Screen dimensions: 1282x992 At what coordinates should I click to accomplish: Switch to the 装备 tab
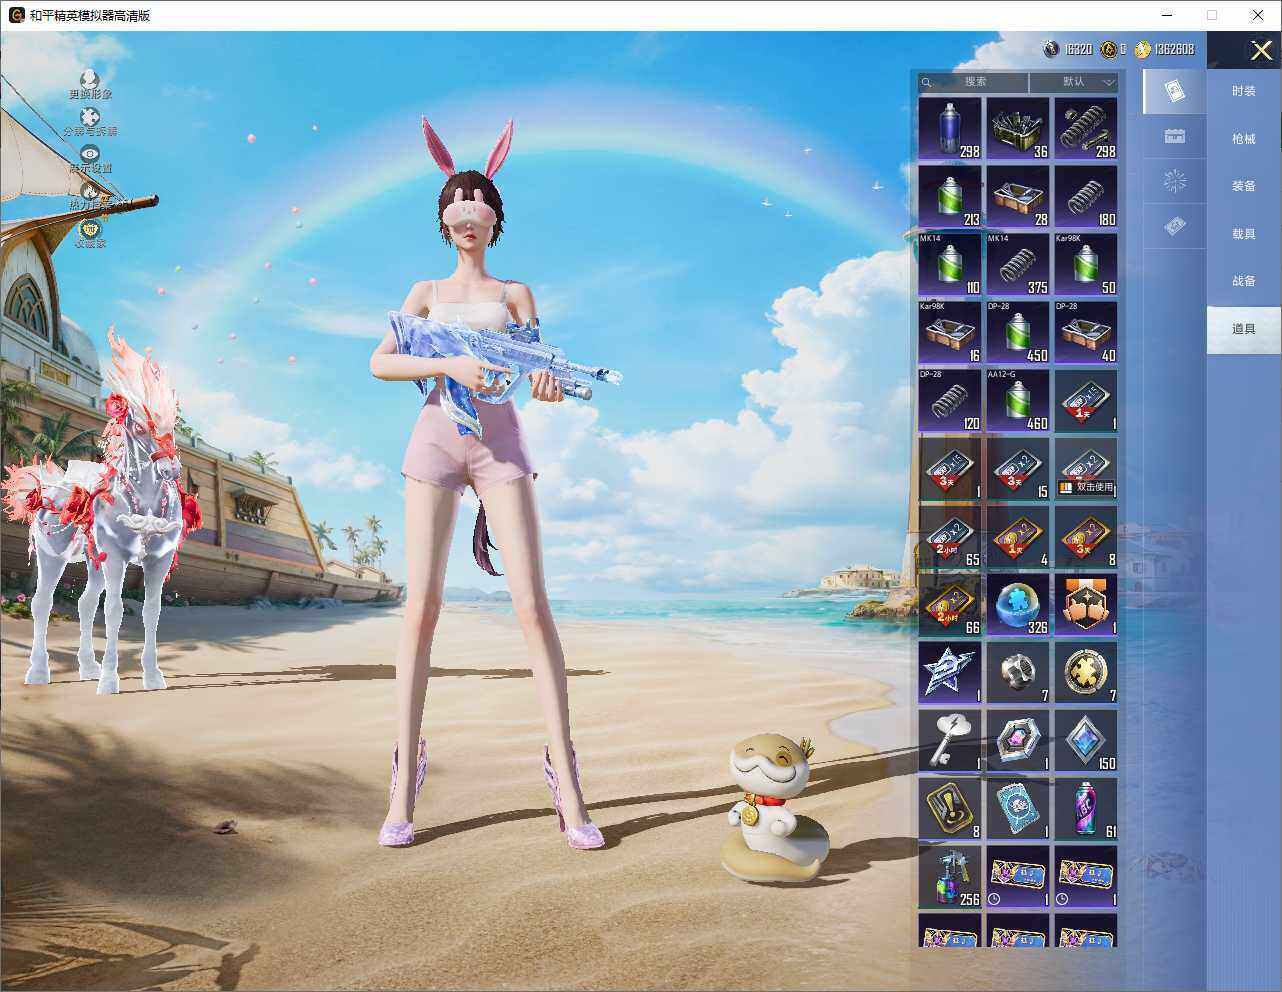click(1244, 186)
